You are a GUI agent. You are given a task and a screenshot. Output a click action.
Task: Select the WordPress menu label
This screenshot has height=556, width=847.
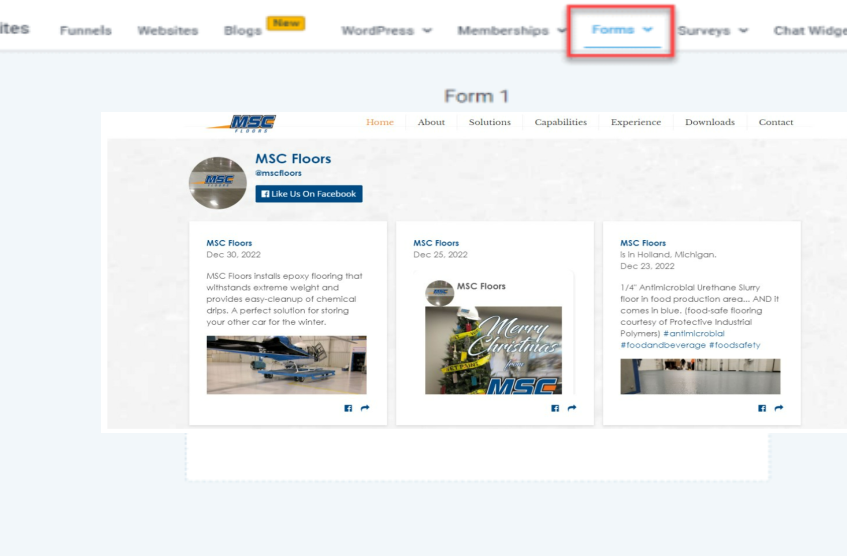(377, 30)
